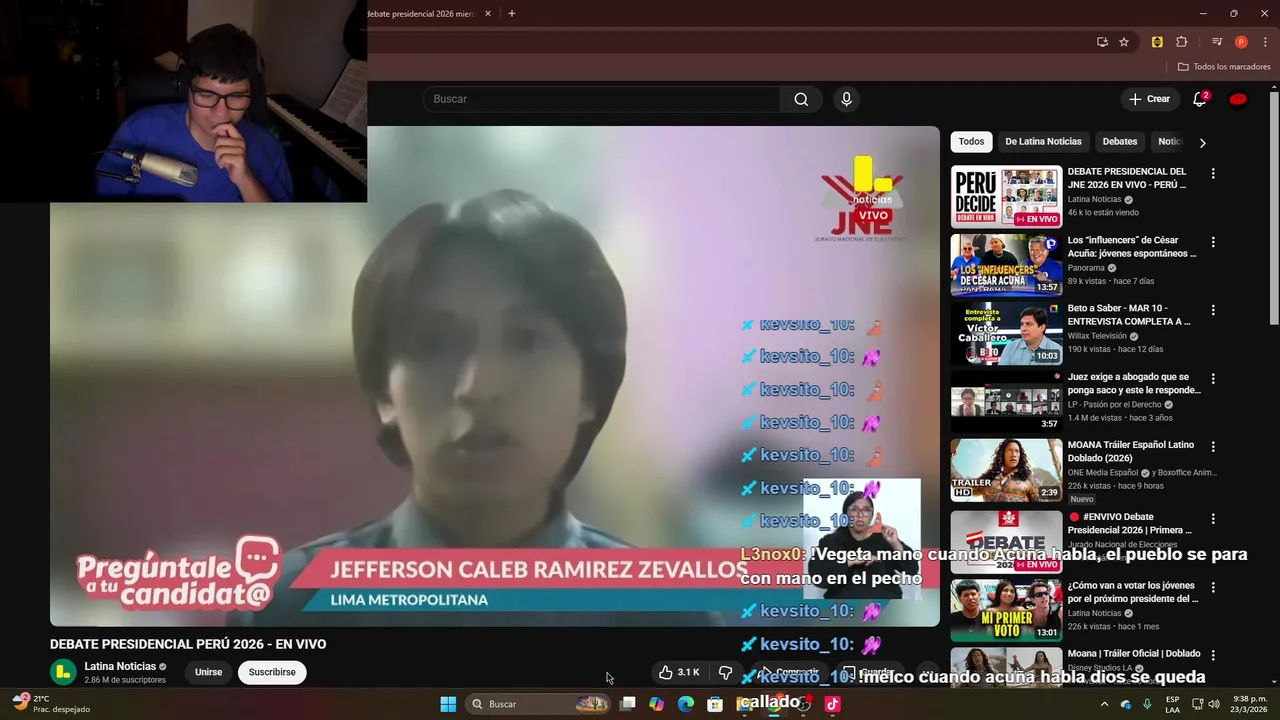
Task: Install page as app icon in address bar
Action: [1102, 42]
